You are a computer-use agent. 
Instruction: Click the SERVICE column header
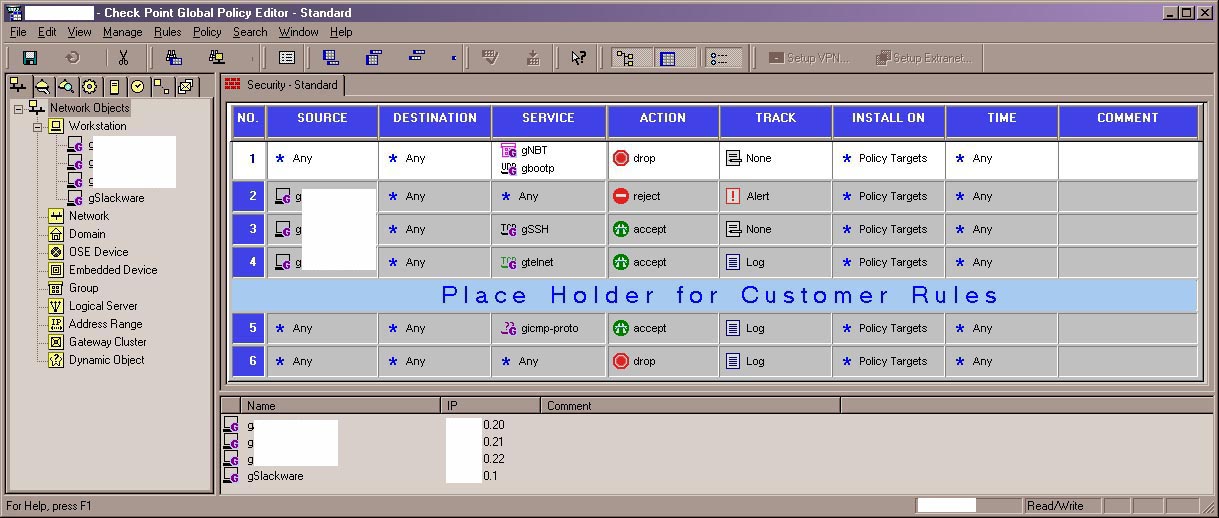pyautogui.click(x=548, y=120)
